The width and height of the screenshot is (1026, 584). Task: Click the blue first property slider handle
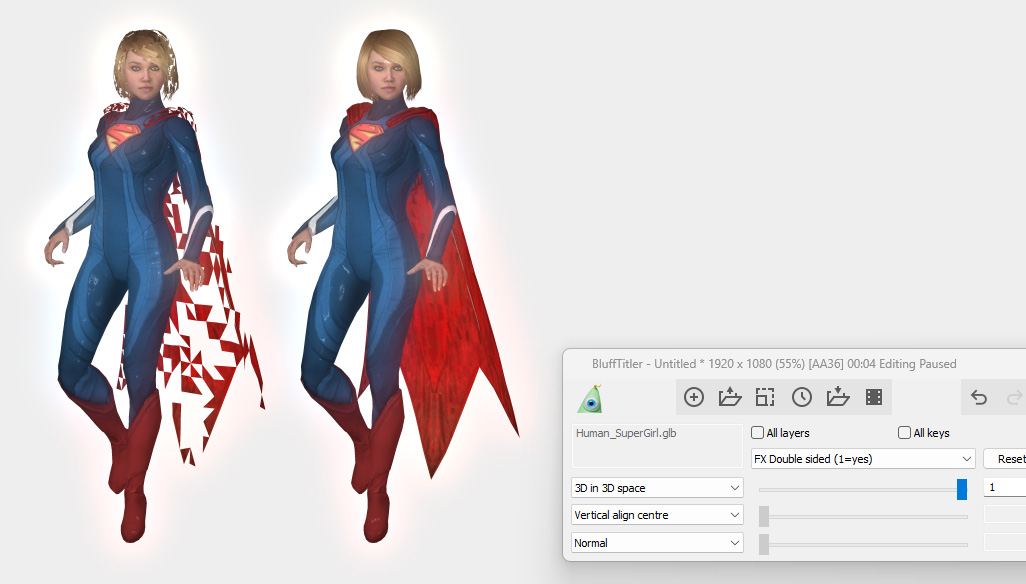click(x=962, y=489)
